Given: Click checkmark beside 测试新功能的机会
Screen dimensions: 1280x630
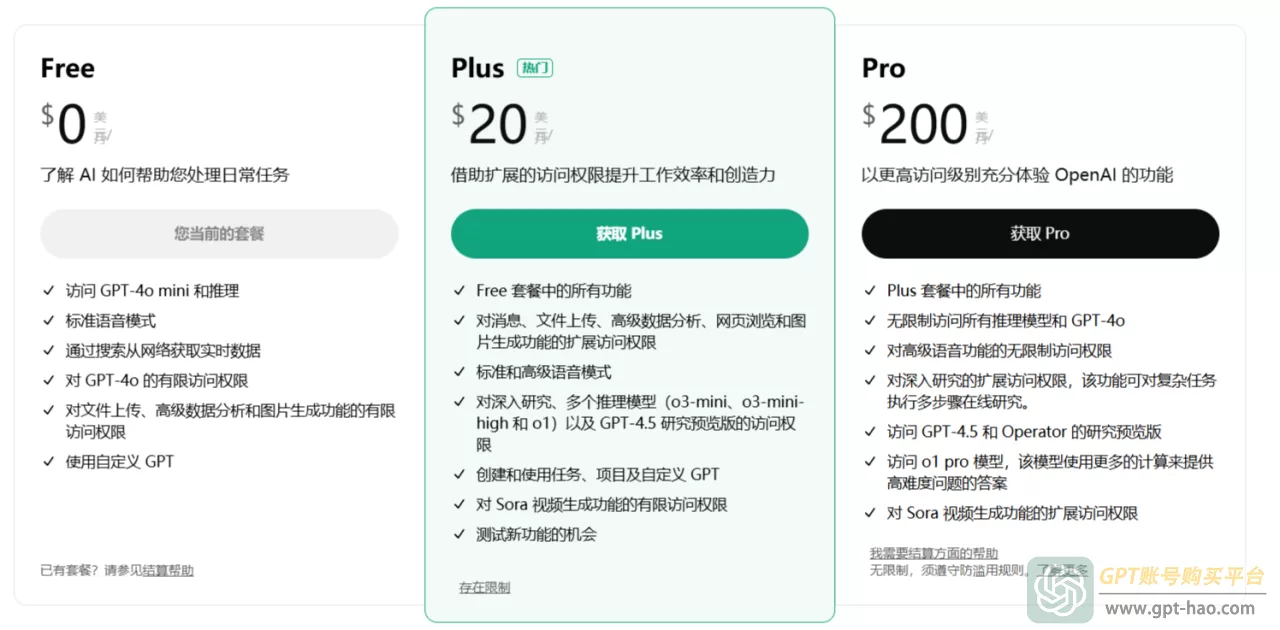Looking at the screenshot, I should pos(459,535).
